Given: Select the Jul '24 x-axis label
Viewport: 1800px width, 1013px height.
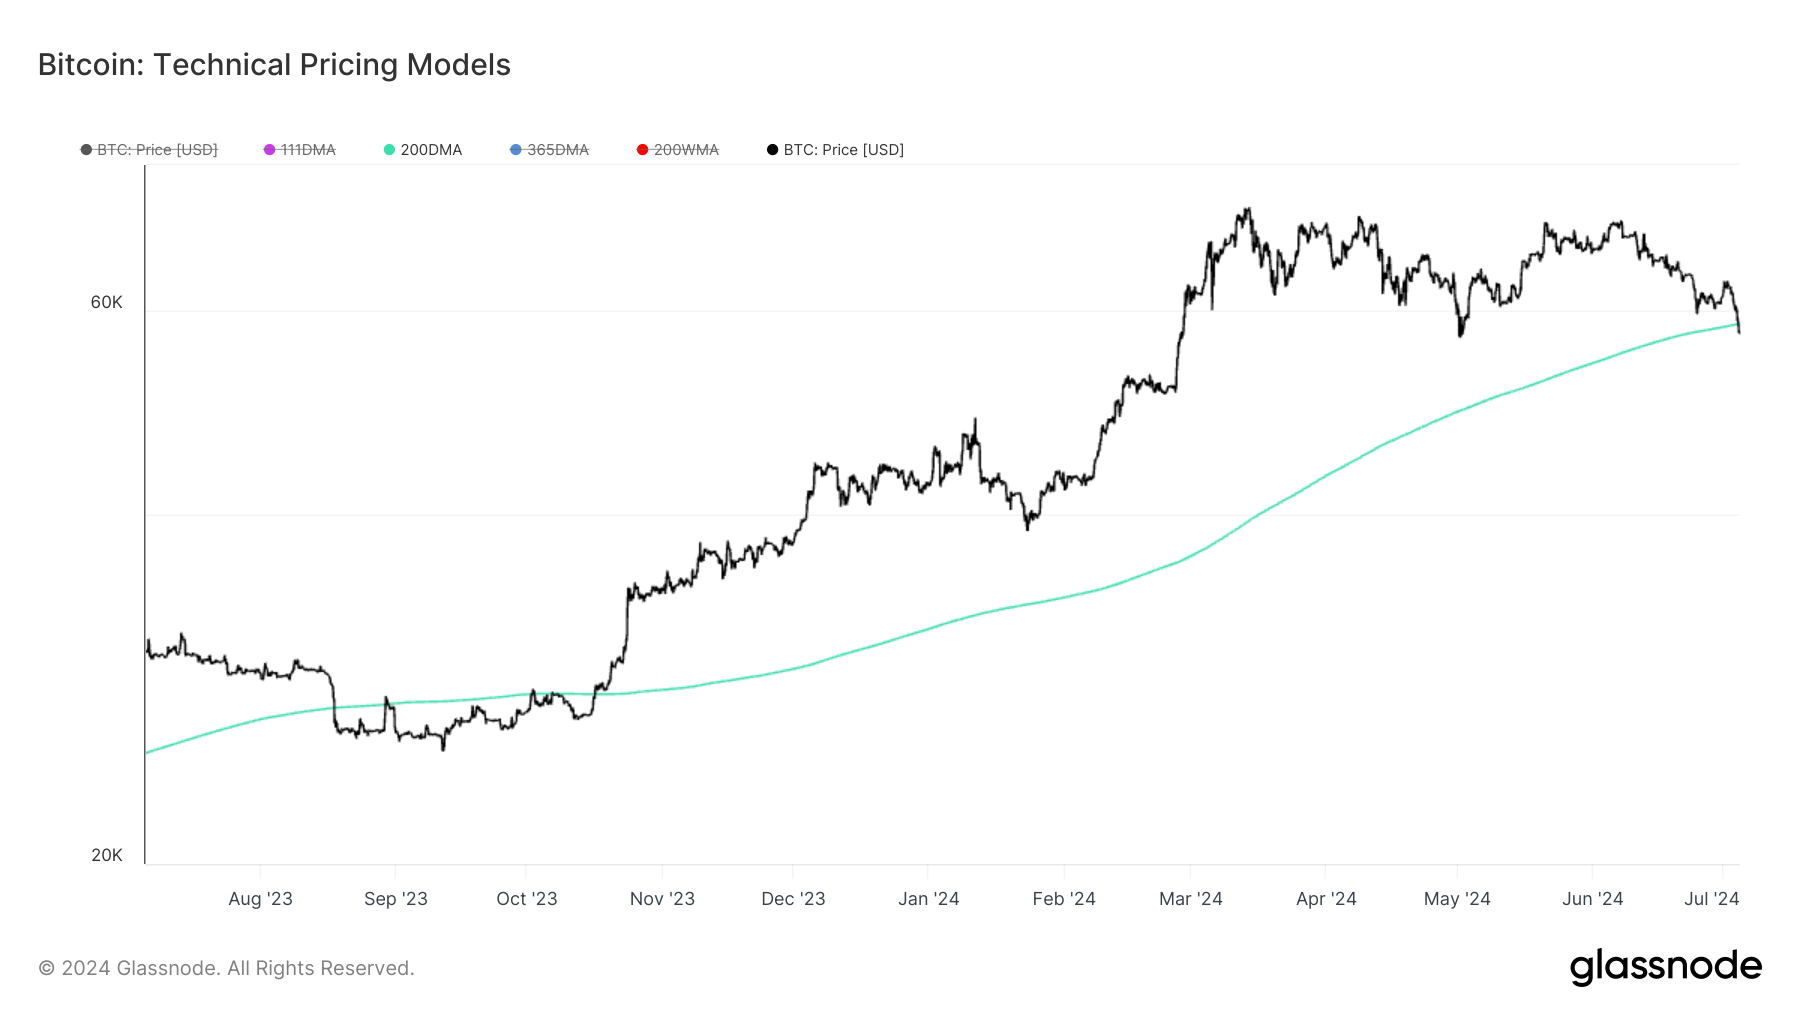Looking at the screenshot, I should [1711, 899].
